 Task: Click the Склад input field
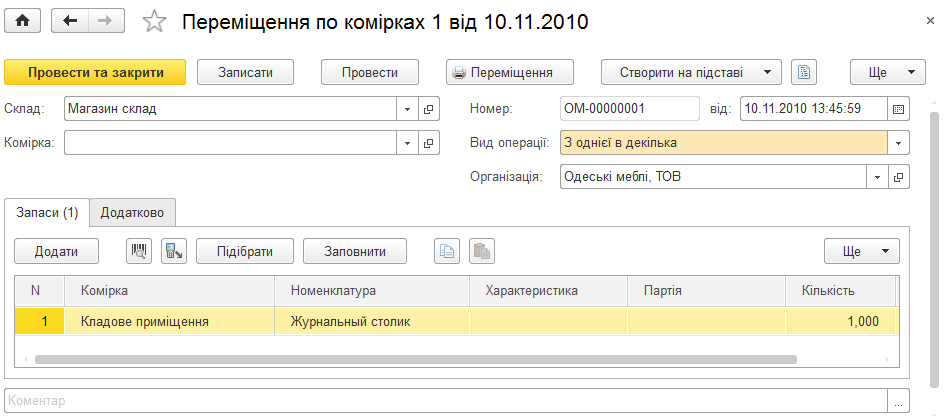pyautogui.click(x=230, y=109)
